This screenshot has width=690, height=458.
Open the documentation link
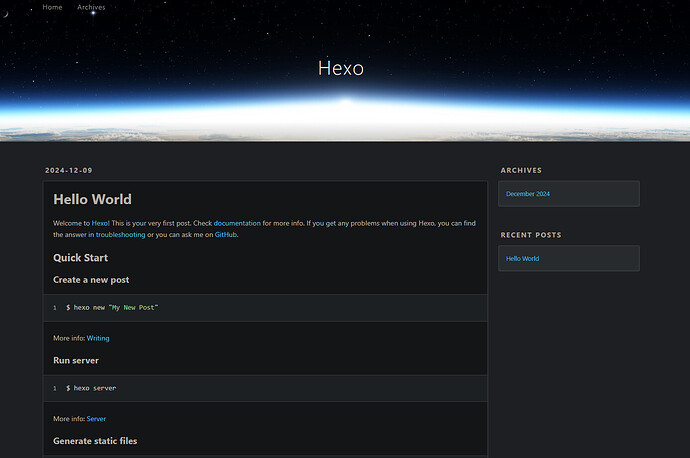237,223
